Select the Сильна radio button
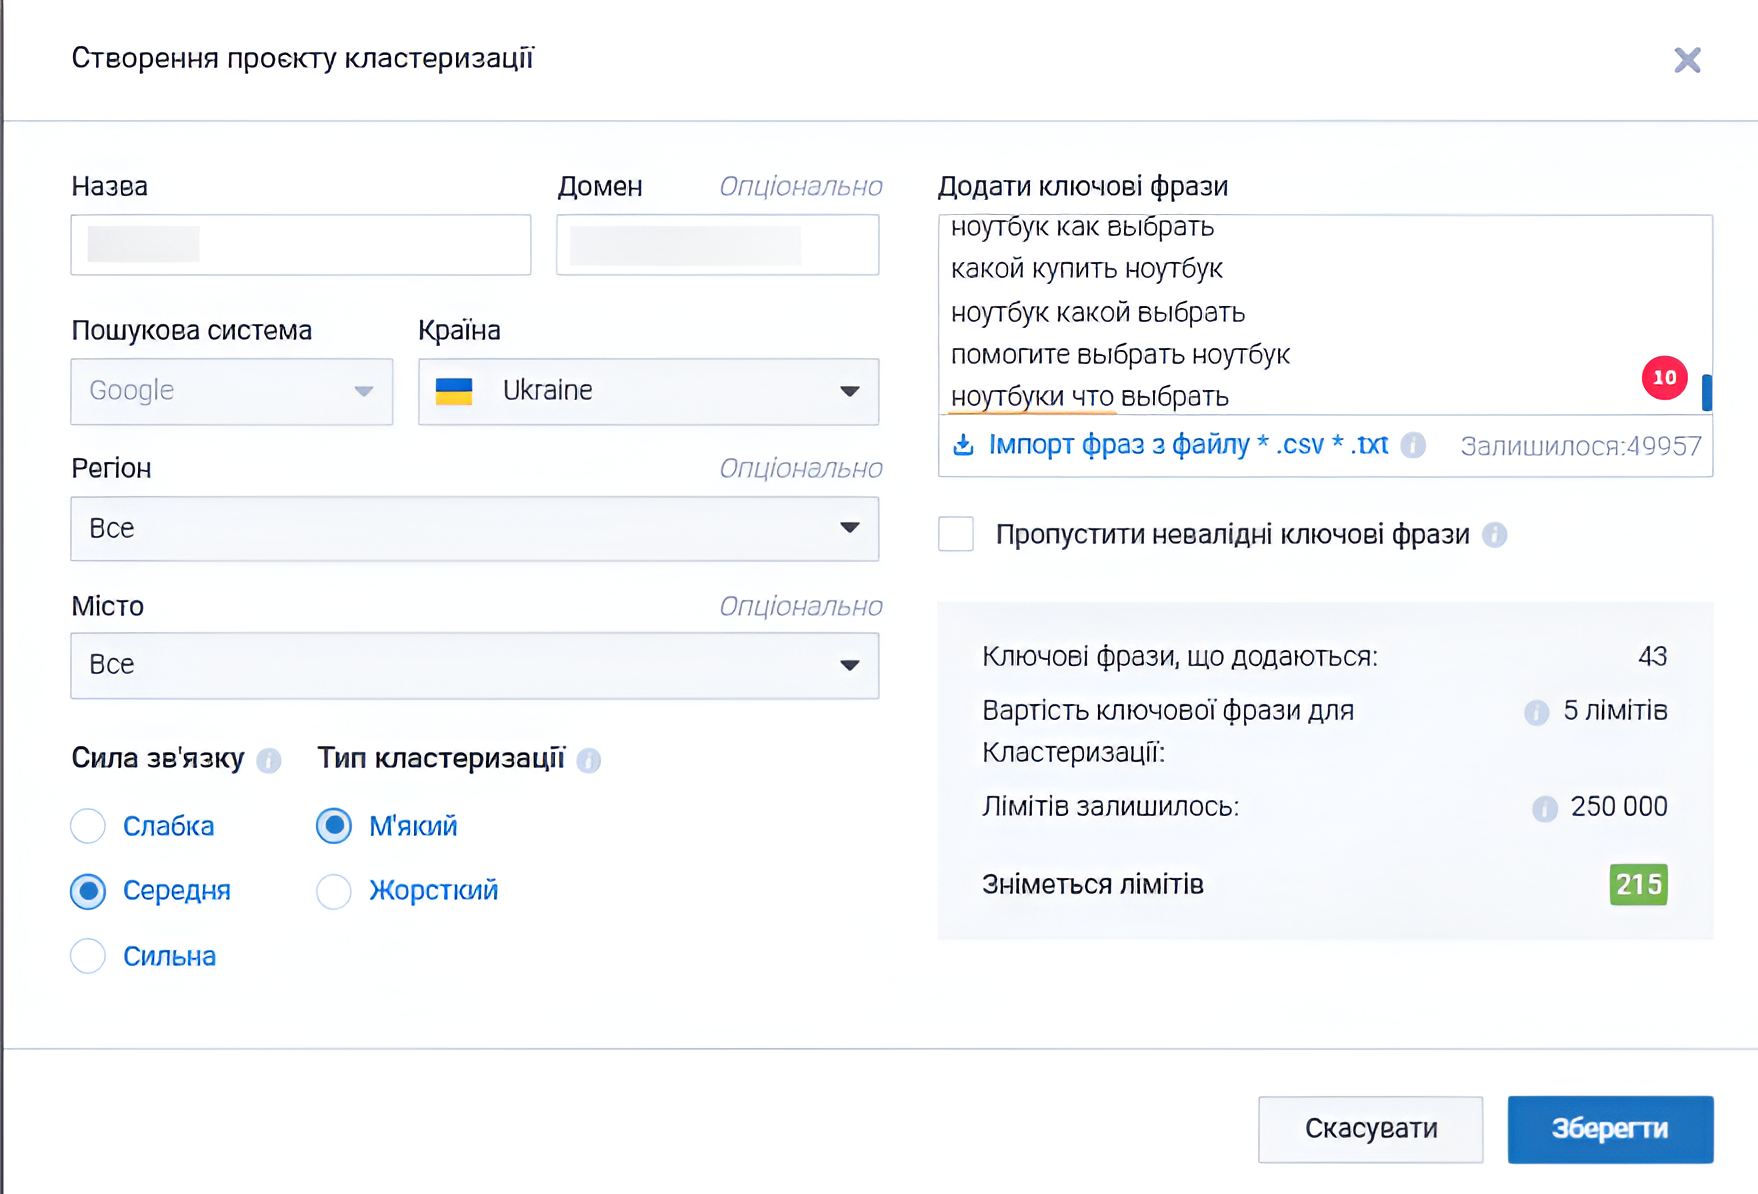This screenshot has height=1194, width=1758. coord(88,956)
